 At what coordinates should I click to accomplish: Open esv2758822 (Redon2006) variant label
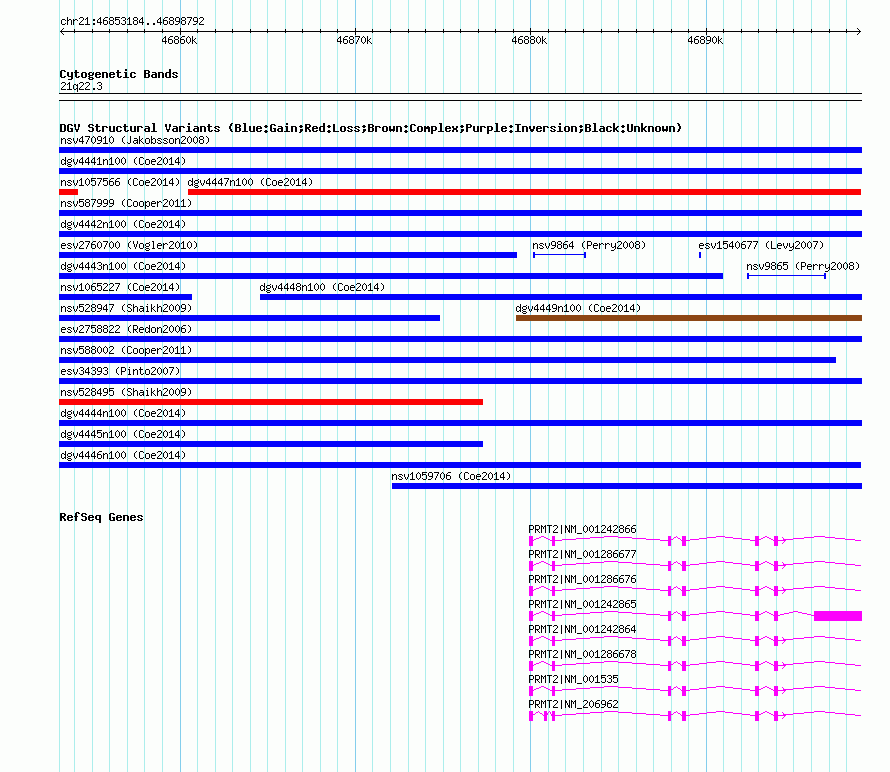[126, 329]
